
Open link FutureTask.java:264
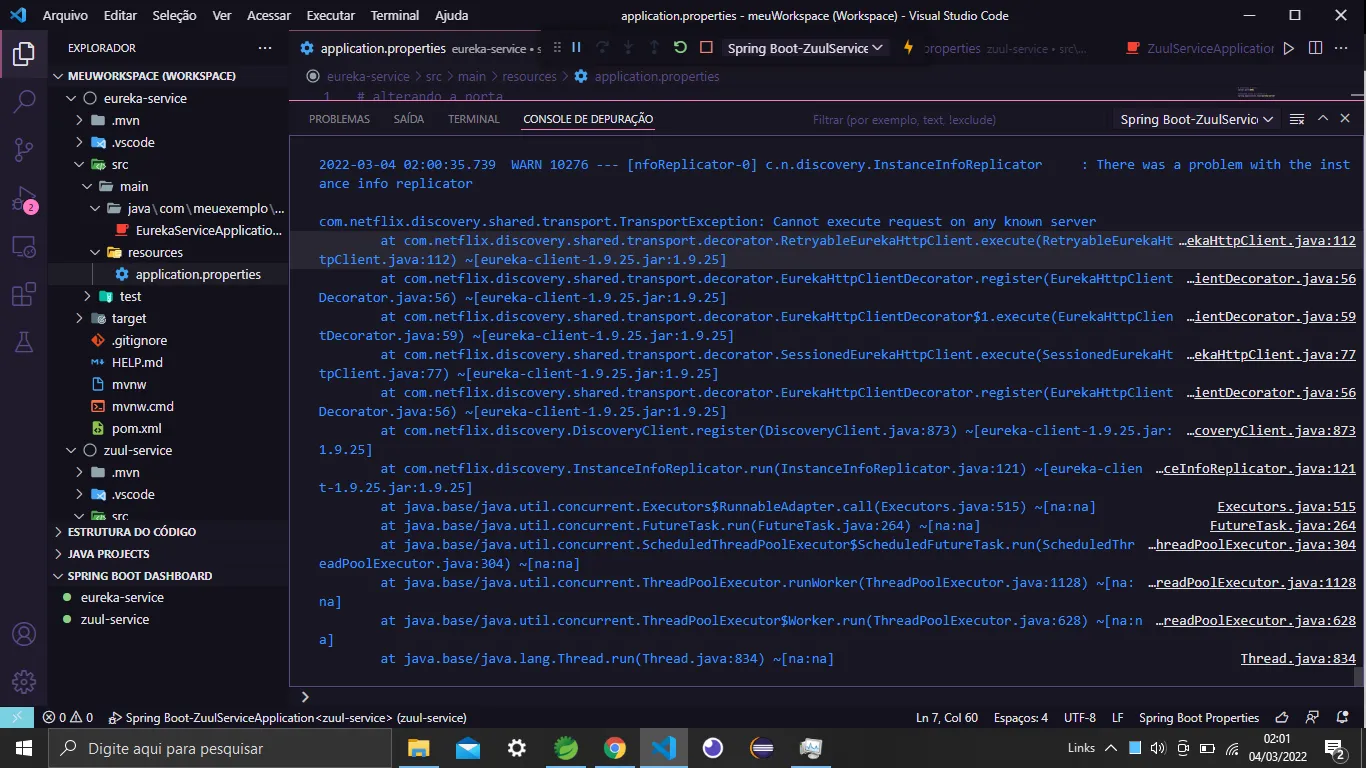pyautogui.click(x=1283, y=526)
